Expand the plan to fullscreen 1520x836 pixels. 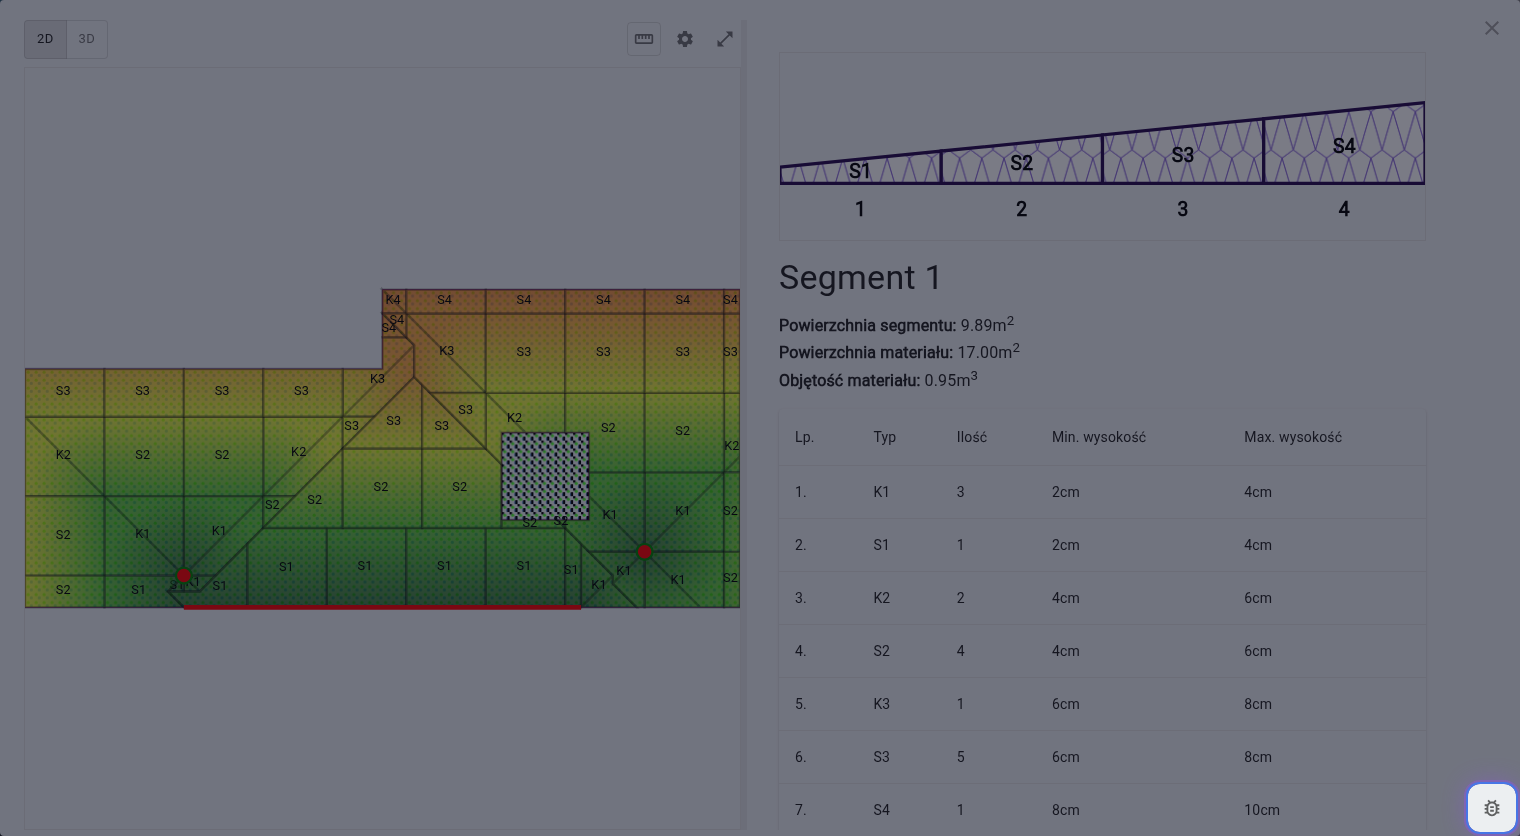click(x=725, y=39)
